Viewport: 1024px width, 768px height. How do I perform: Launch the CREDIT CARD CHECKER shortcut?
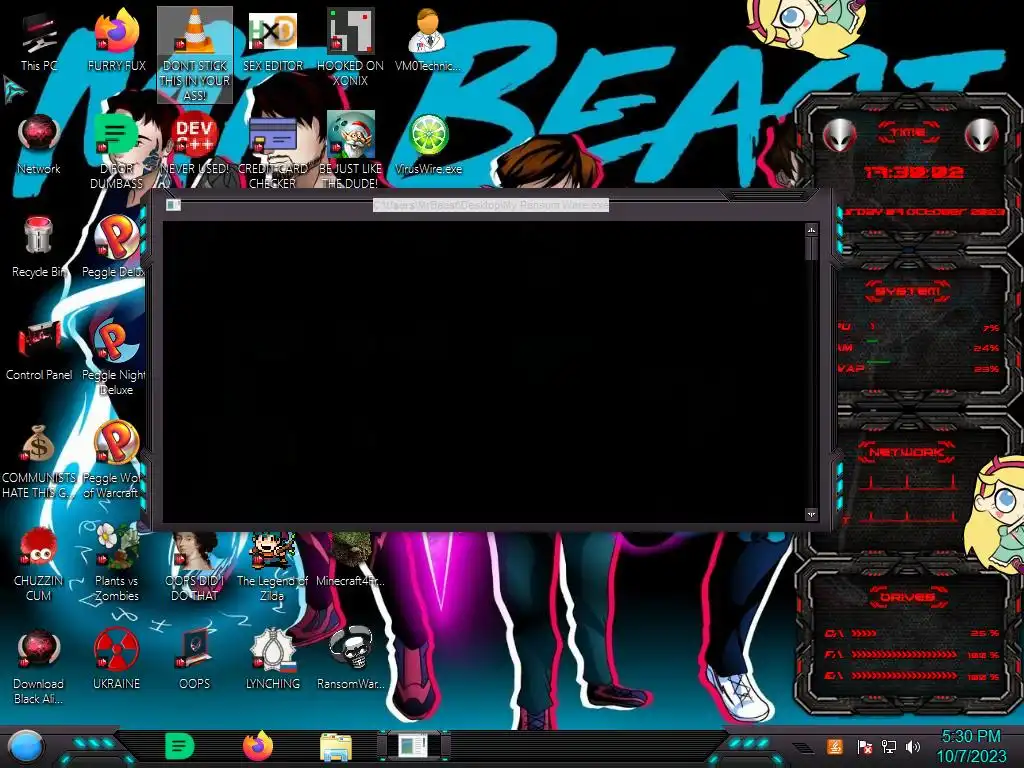[272, 151]
